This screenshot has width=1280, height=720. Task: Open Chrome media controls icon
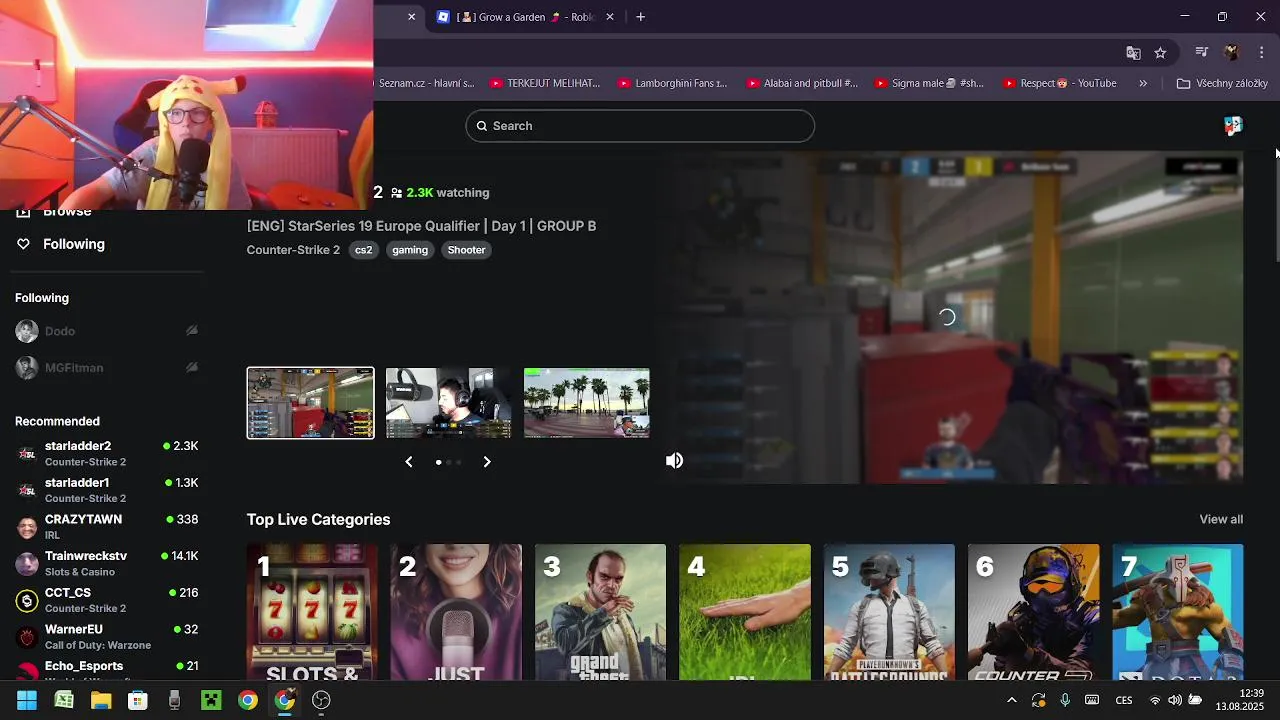[1202, 52]
